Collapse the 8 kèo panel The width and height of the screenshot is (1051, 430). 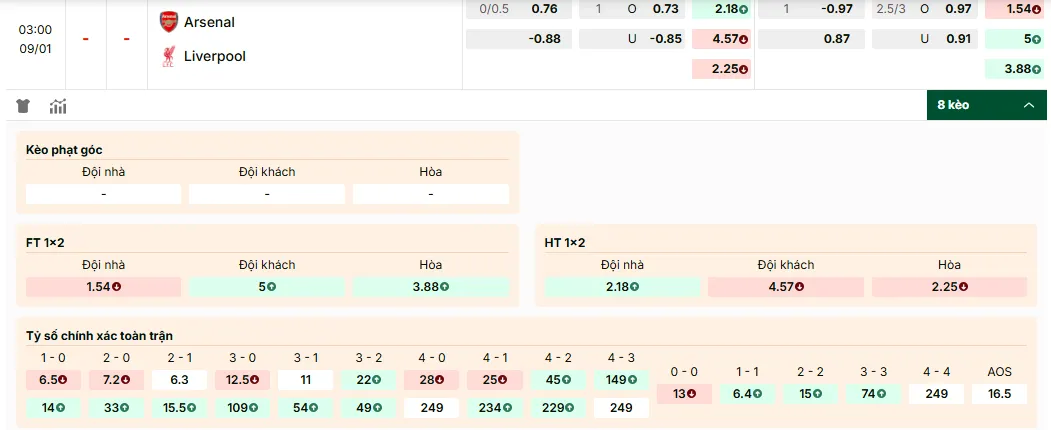pos(1027,105)
